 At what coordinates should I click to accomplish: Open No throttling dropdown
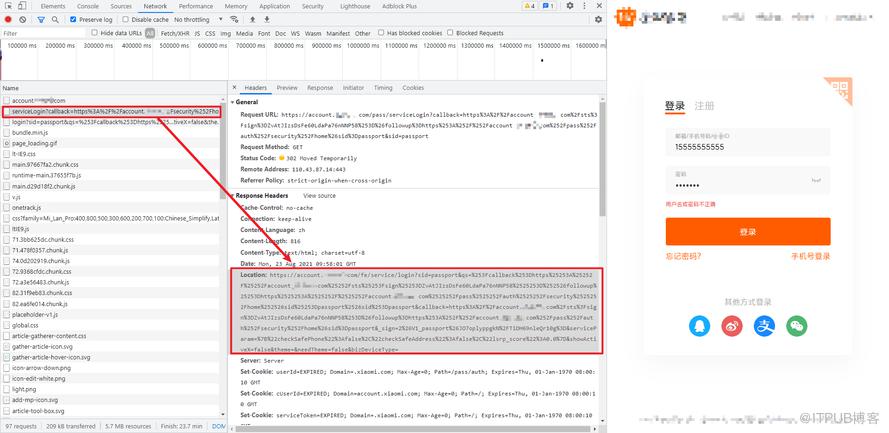tap(198, 19)
